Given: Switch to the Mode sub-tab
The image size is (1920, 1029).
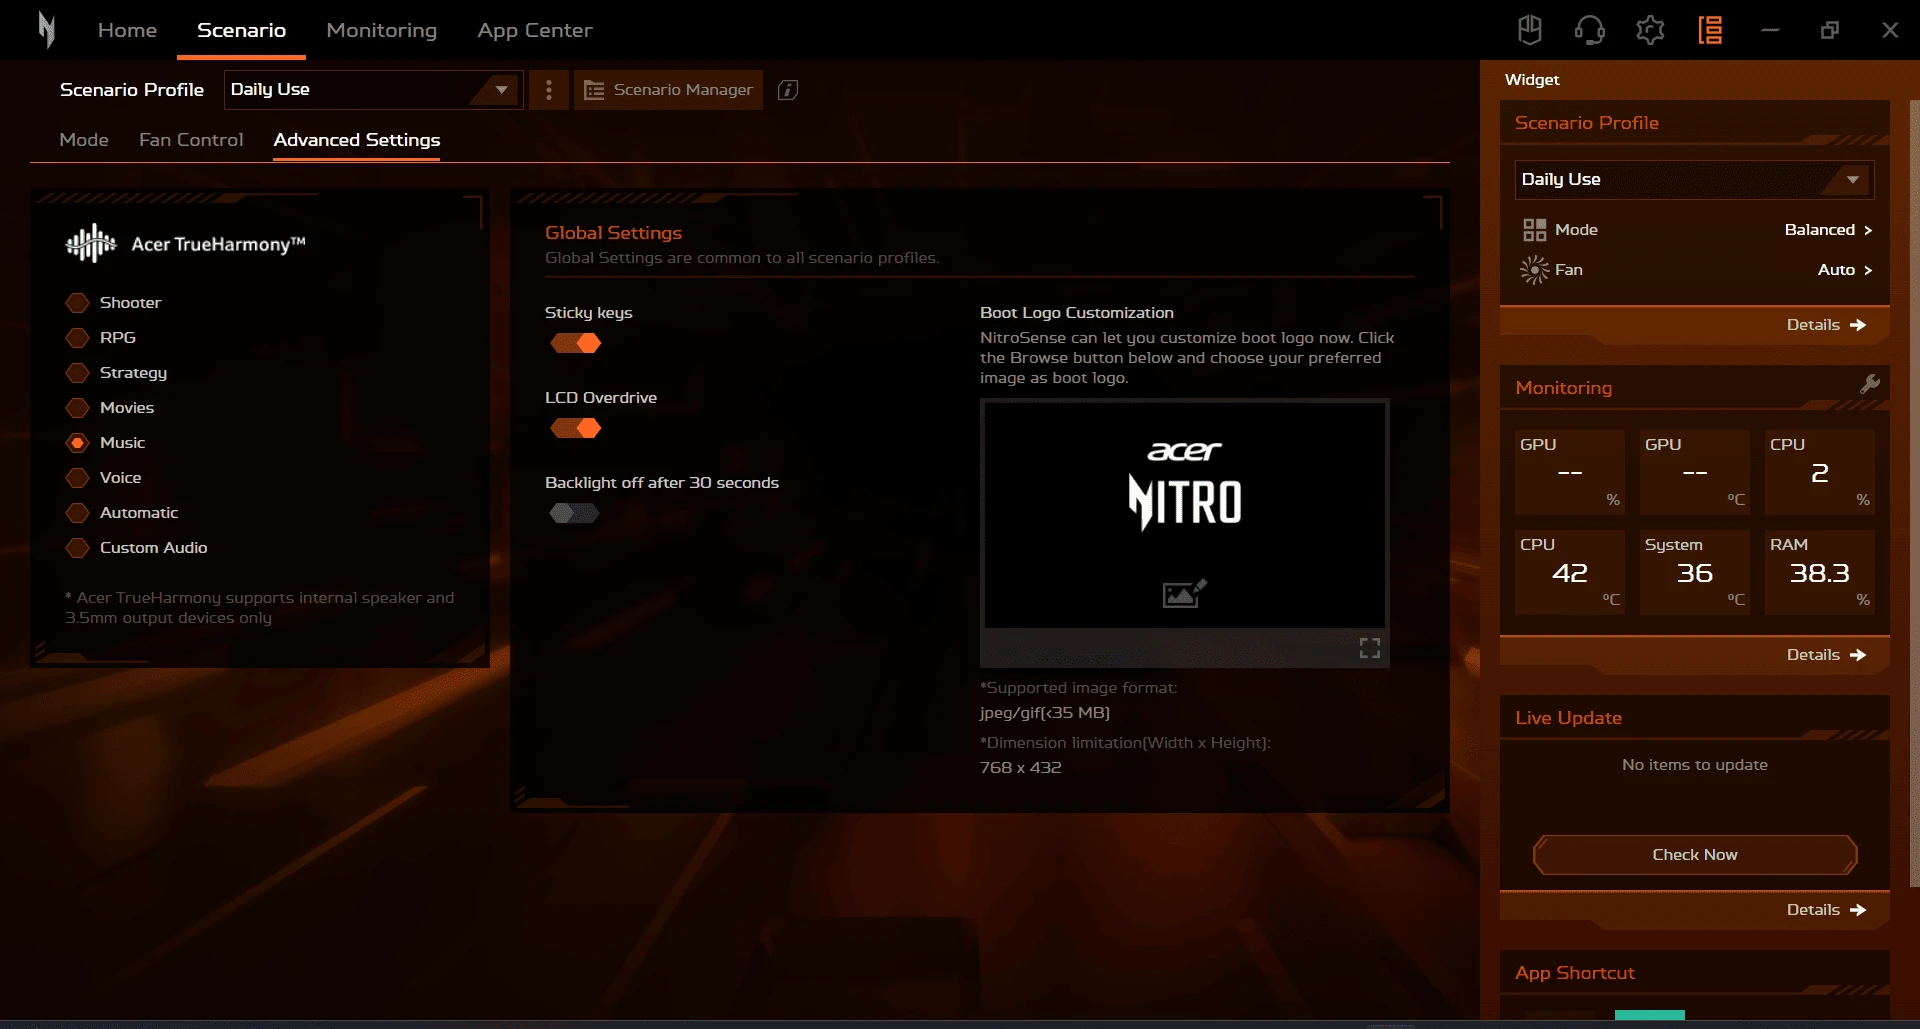Looking at the screenshot, I should [84, 140].
